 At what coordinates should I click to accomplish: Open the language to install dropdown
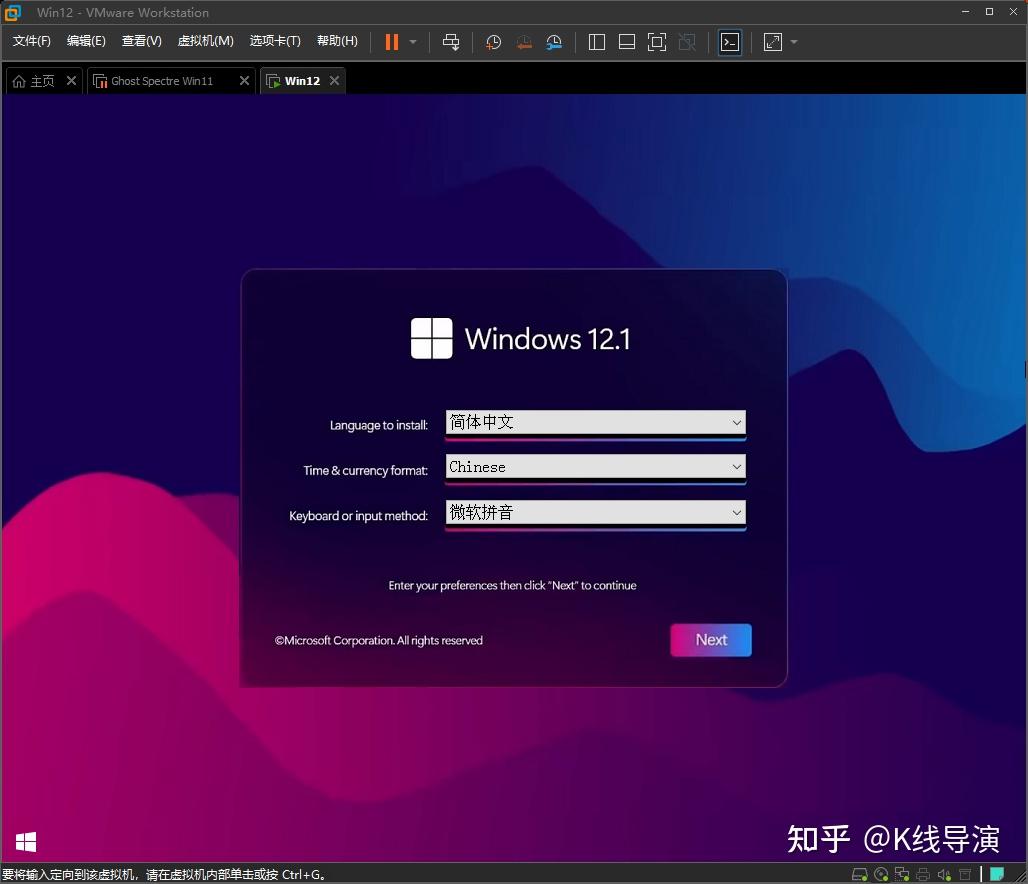pyautogui.click(x=737, y=423)
